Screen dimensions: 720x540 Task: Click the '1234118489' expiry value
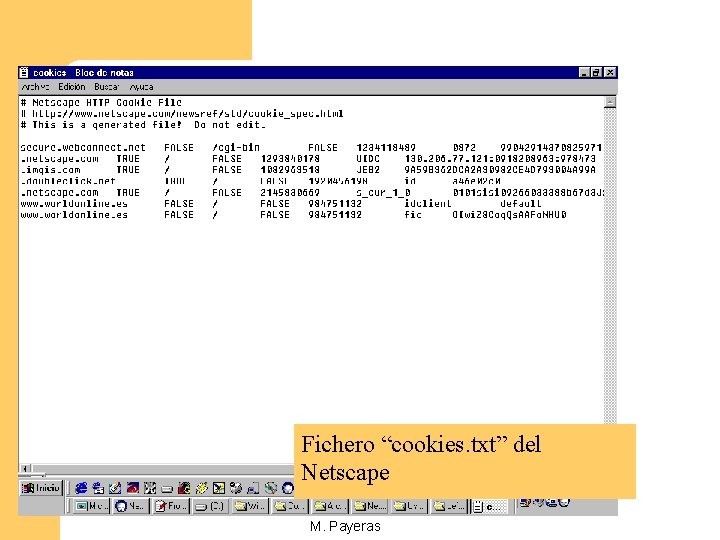pyautogui.click(x=386, y=147)
